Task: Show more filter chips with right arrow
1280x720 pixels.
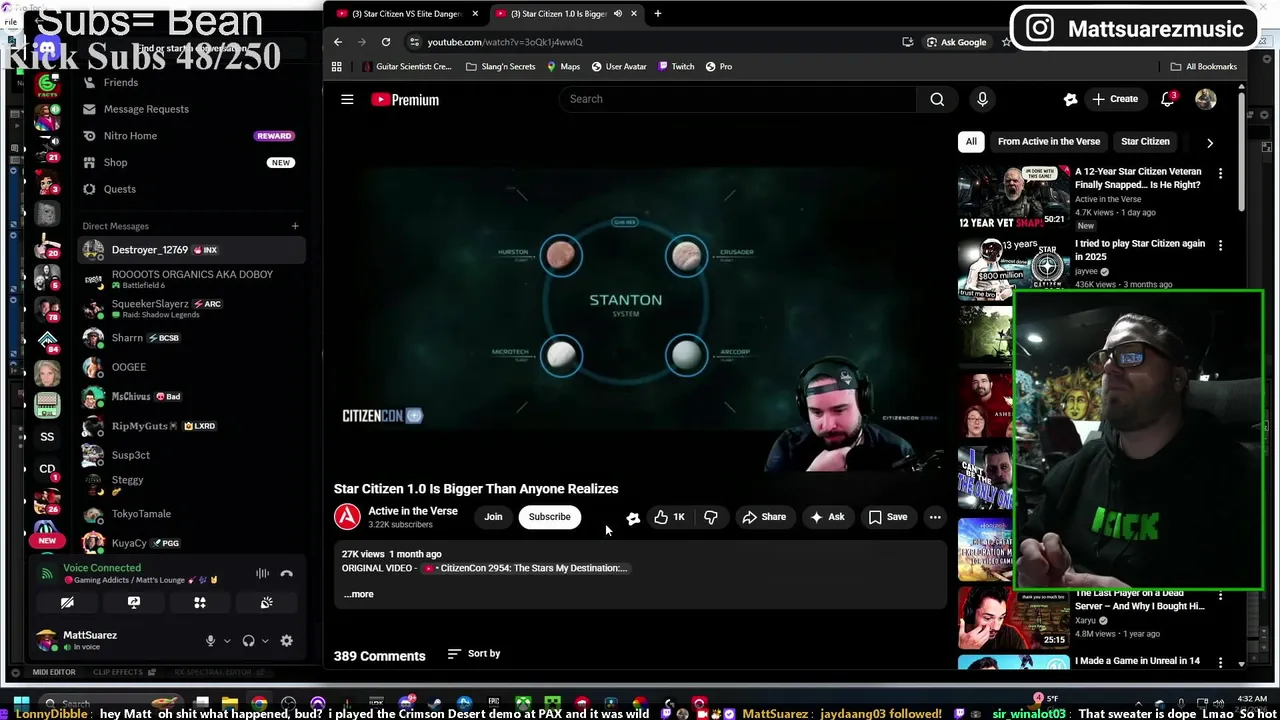Action: (1210, 142)
